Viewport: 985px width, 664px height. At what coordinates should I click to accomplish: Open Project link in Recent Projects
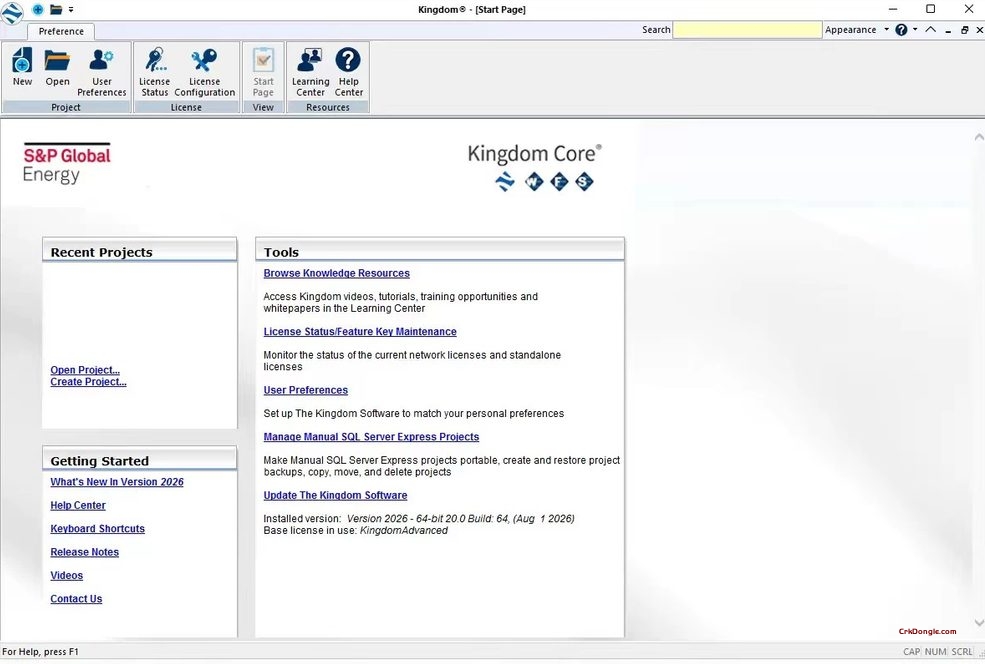[x=85, y=370]
